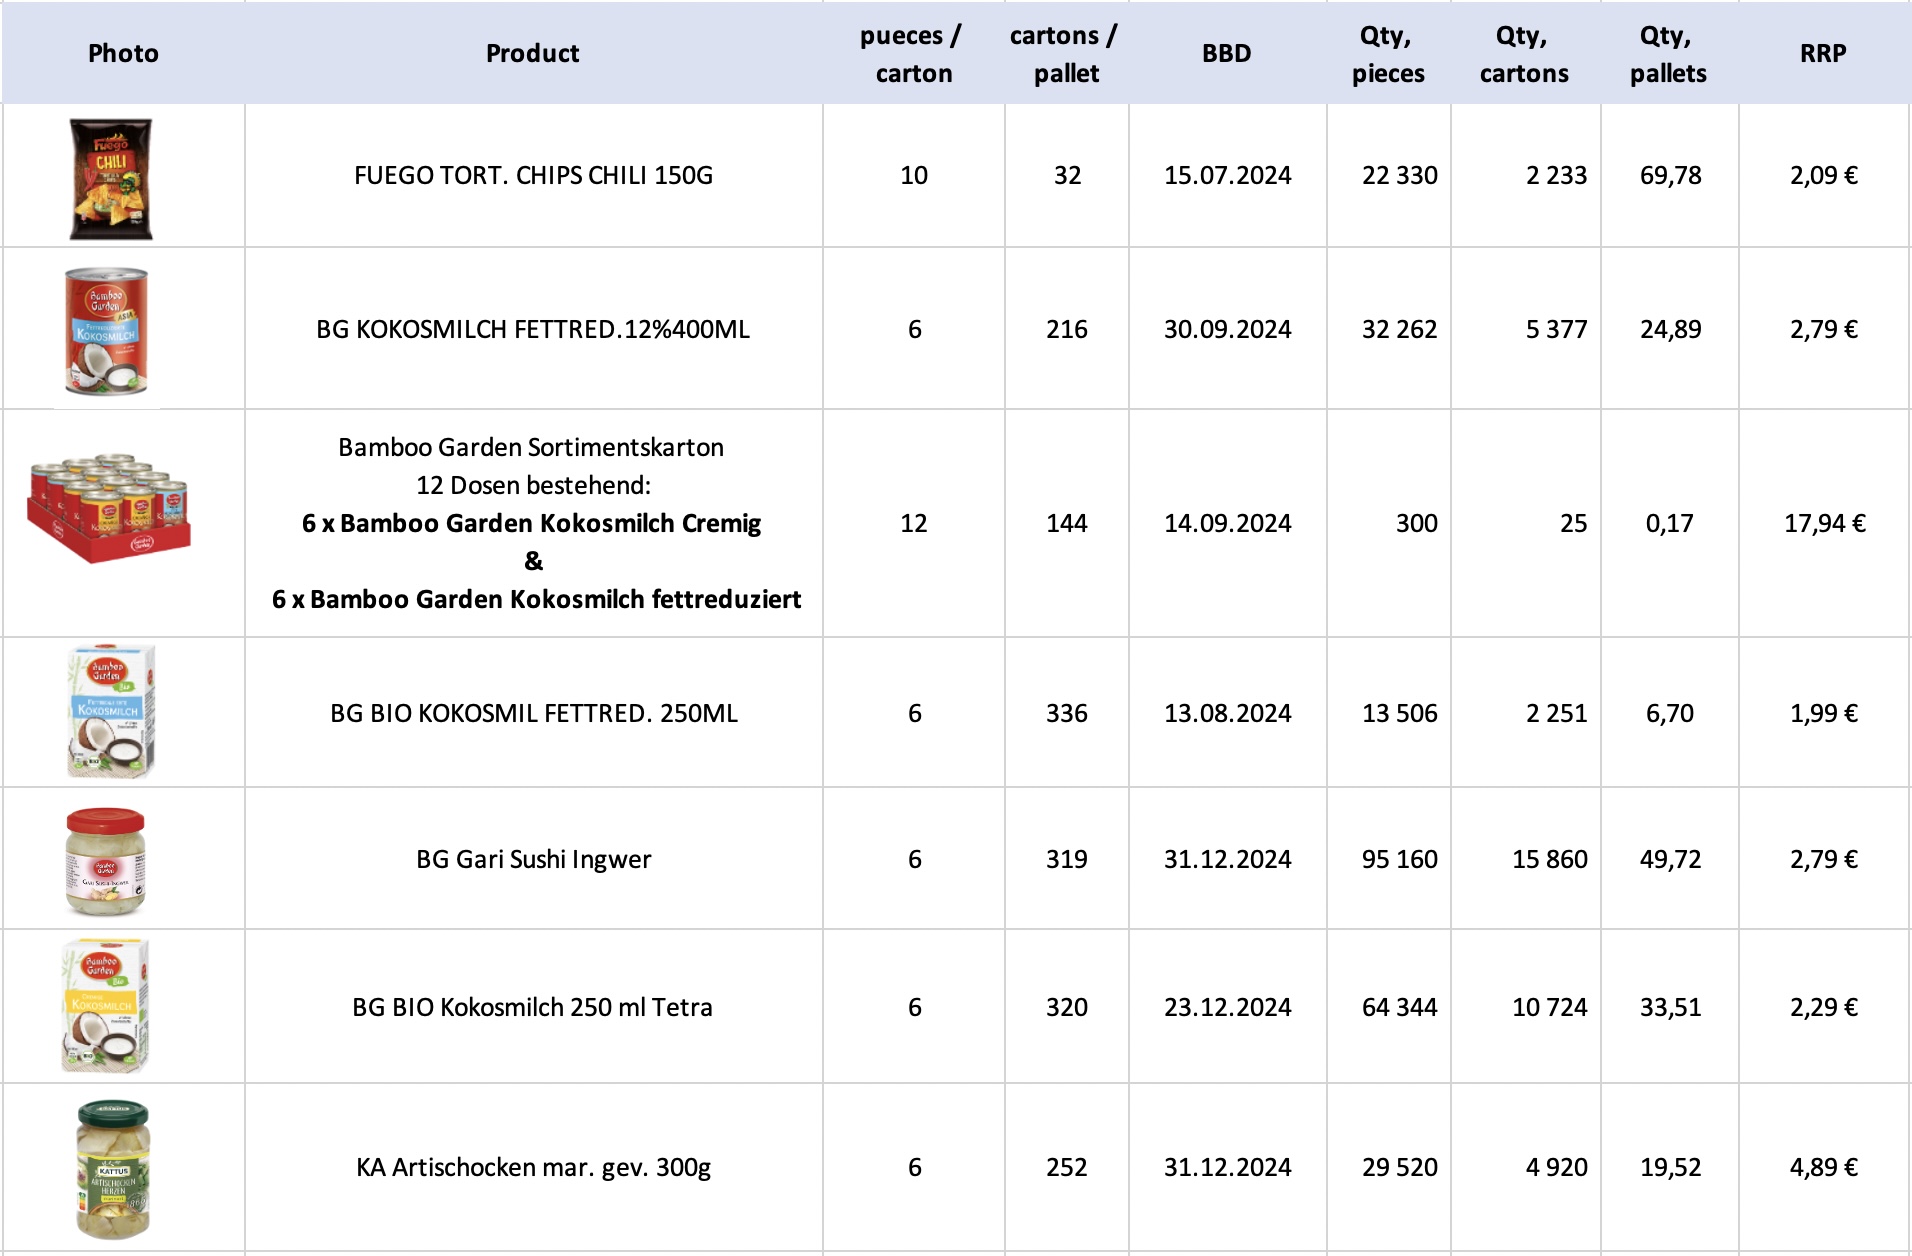The height and width of the screenshot is (1256, 1912).
Task: Select the Photo column header
Action: (123, 53)
